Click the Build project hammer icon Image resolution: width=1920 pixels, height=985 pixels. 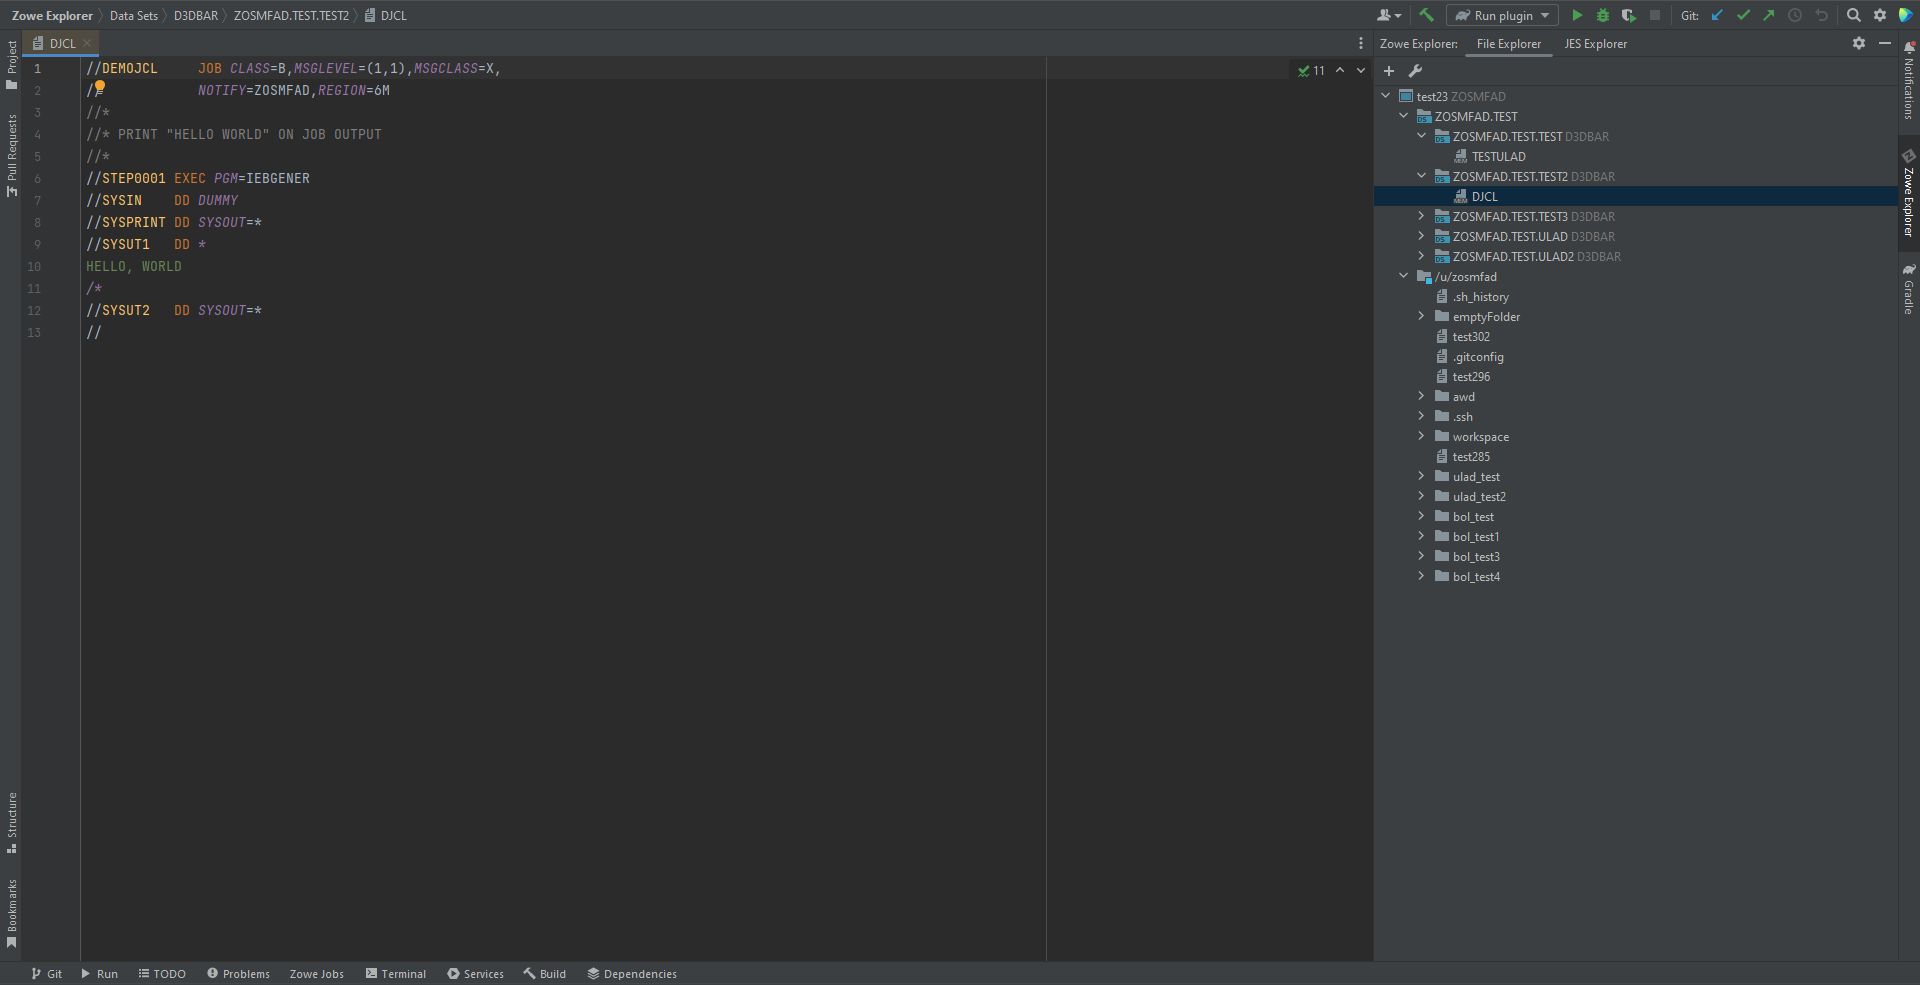[x=1427, y=15]
